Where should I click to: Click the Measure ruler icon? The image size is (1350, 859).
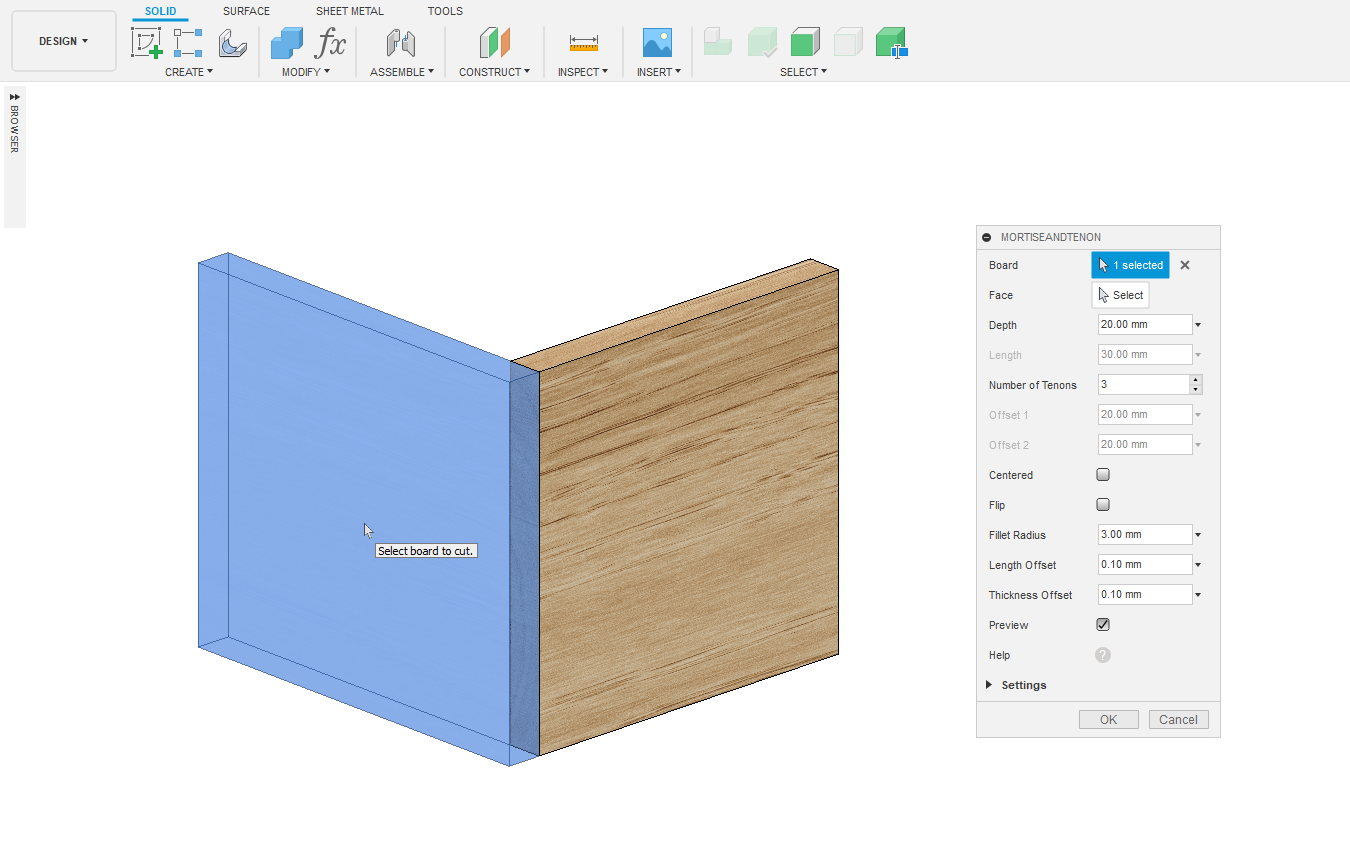583,43
